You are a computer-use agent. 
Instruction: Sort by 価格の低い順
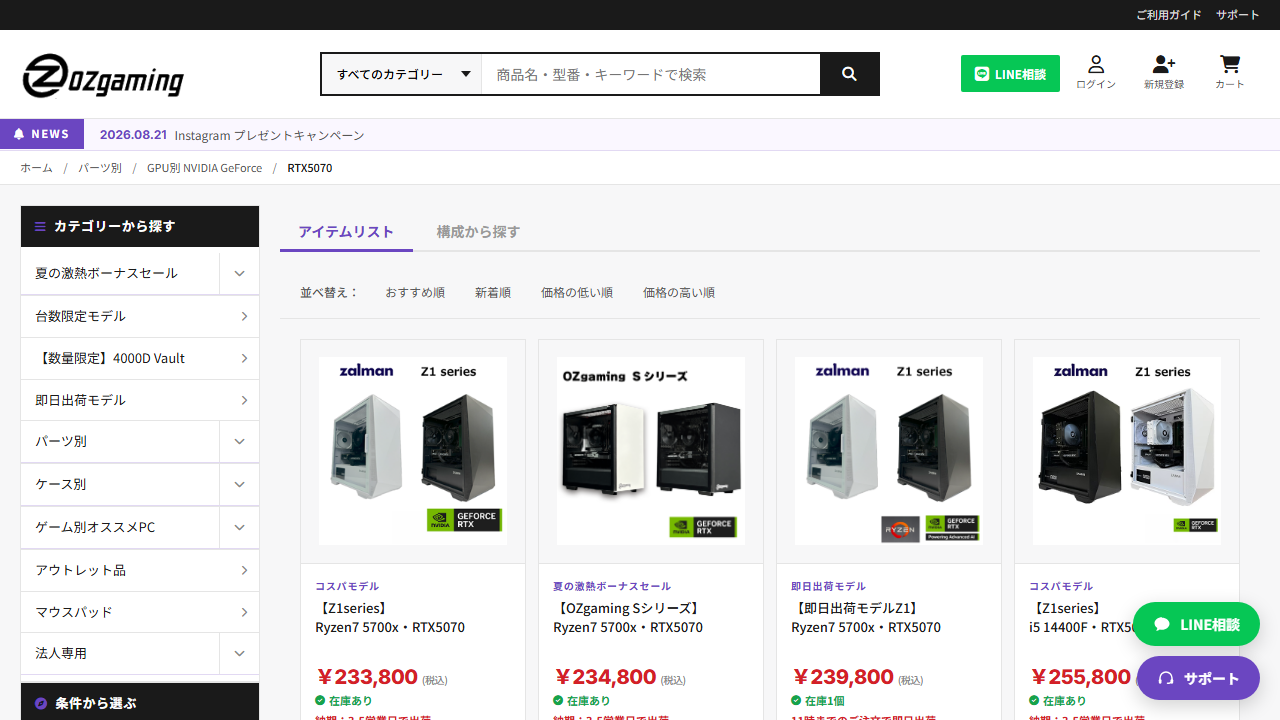click(x=577, y=293)
